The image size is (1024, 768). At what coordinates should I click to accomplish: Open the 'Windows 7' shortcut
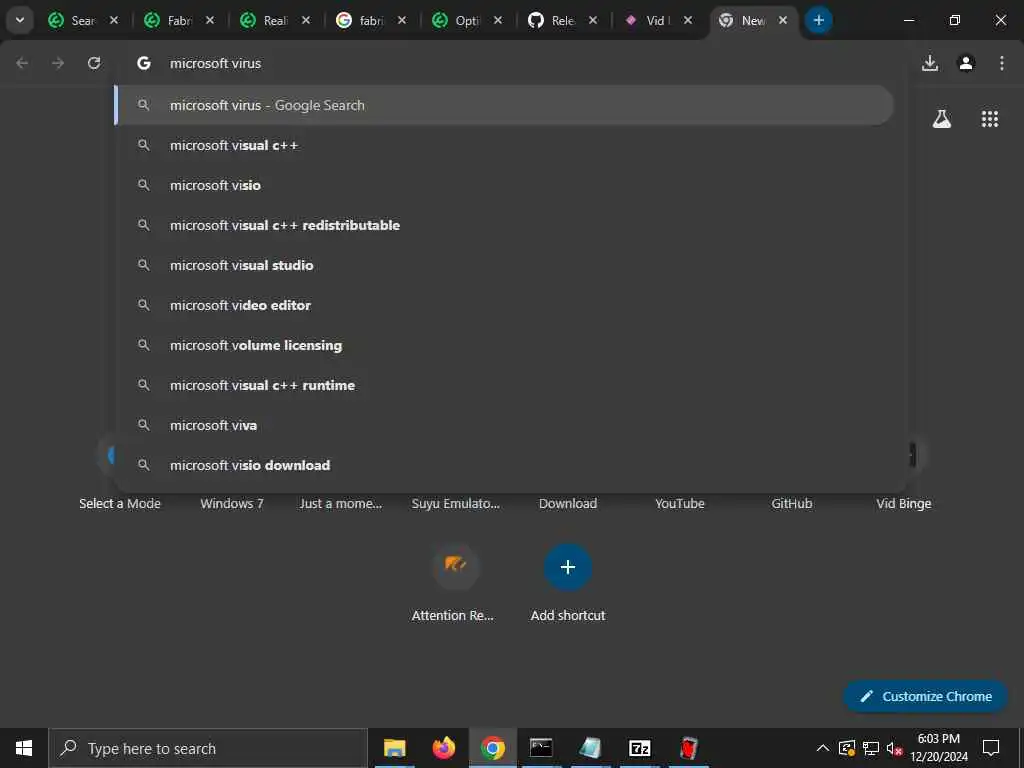pyautogui.click(x=232, y=504)
